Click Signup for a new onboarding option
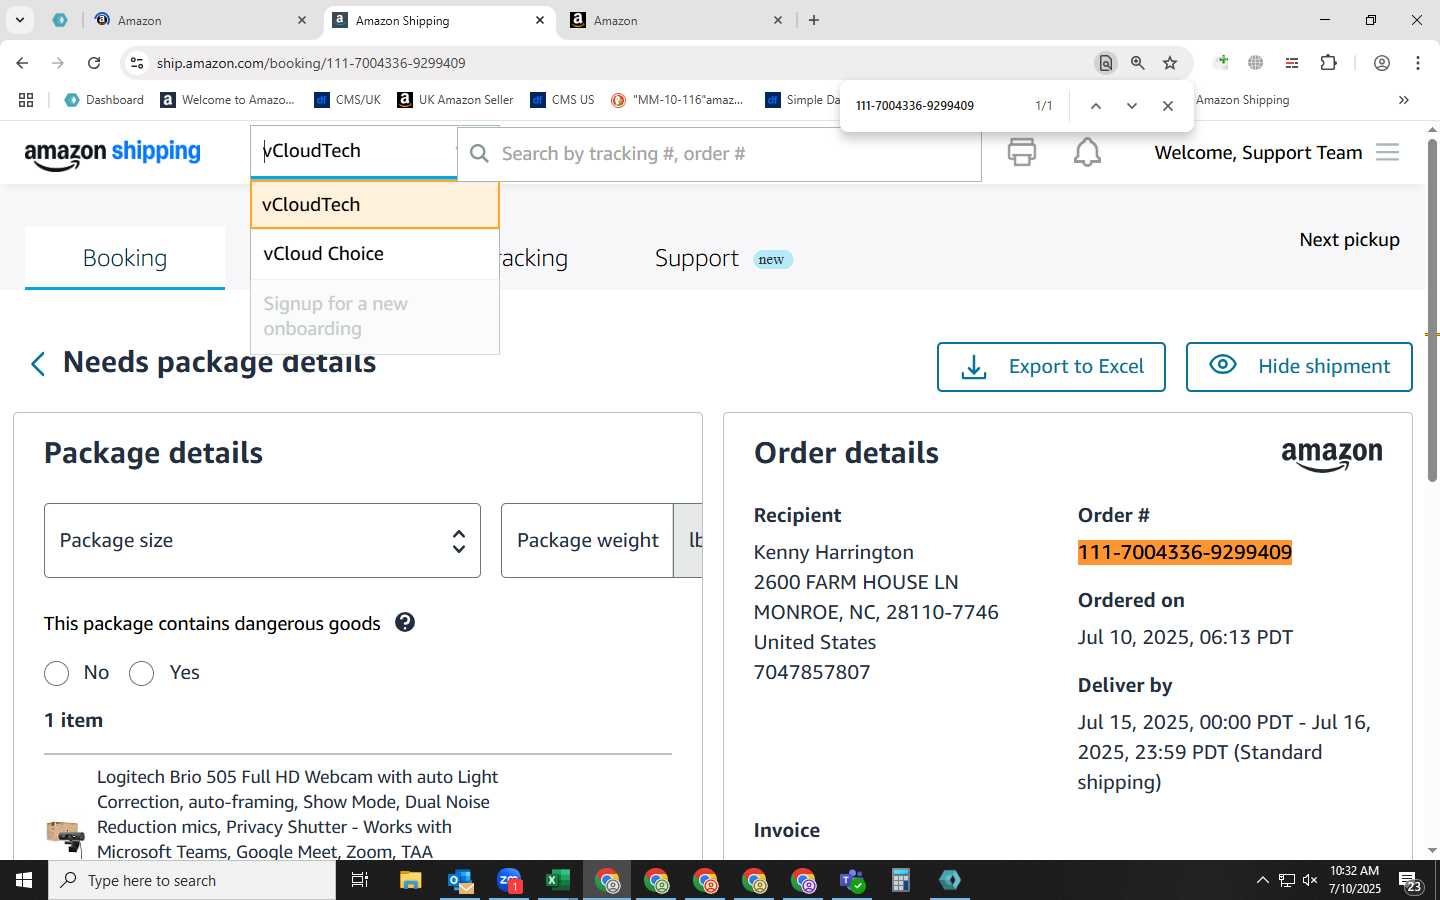The height and width of the screenshot is (900, 1440). [x=375, y=316]
